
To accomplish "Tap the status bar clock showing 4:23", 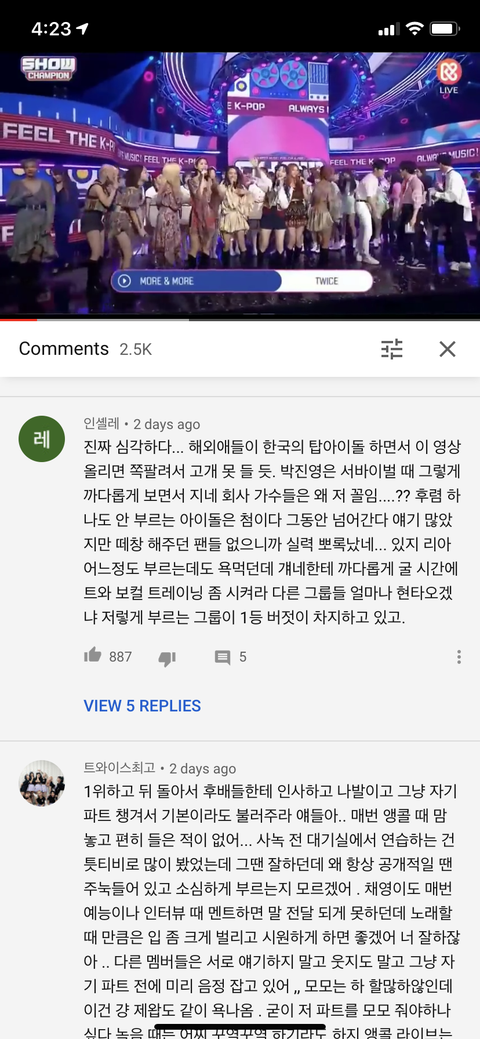I will tap(50, 29).
